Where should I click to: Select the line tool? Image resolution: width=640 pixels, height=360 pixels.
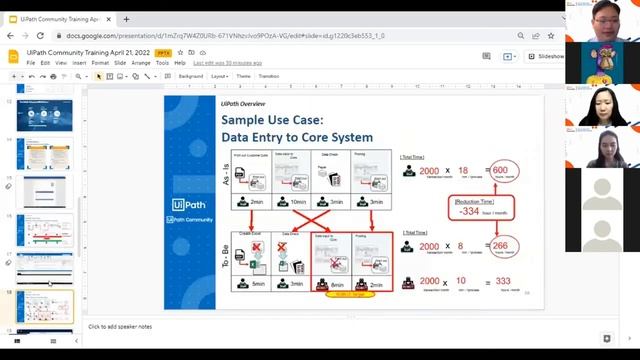[x=147, y=76]
